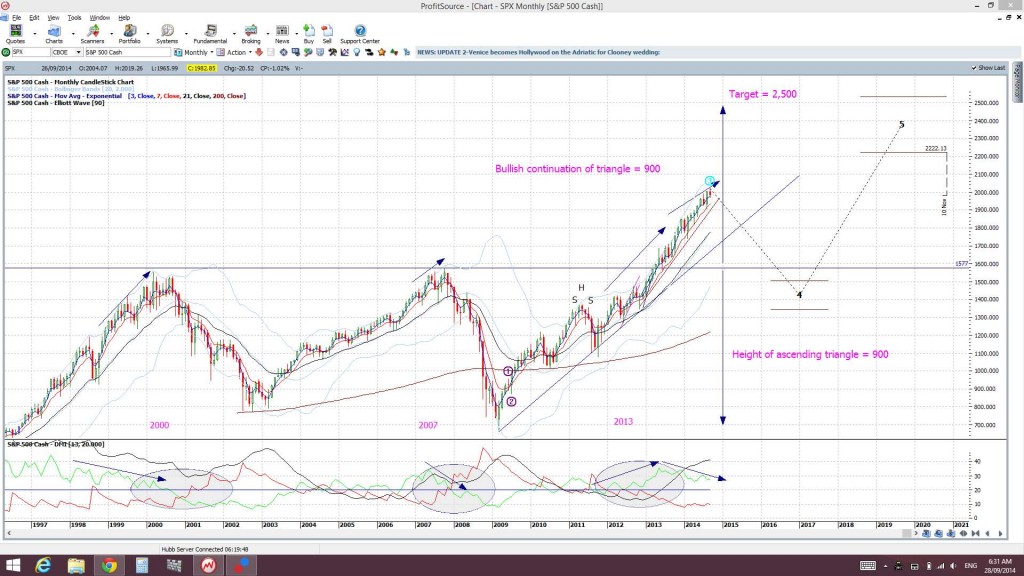
Task: Open Chrome from the Windows taskbar
Action: tap(109, 566)
